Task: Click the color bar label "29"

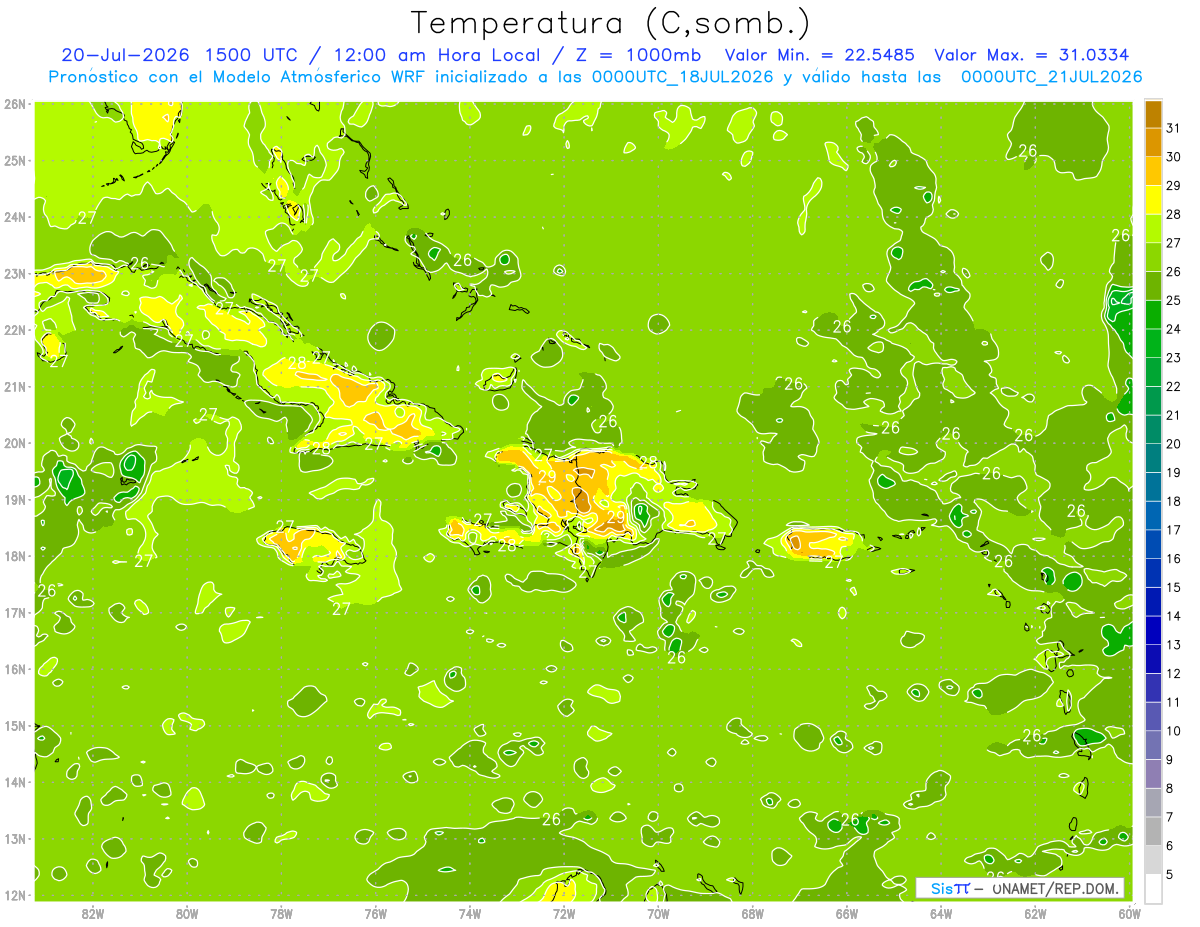Action: click(x=1173, y=186)
